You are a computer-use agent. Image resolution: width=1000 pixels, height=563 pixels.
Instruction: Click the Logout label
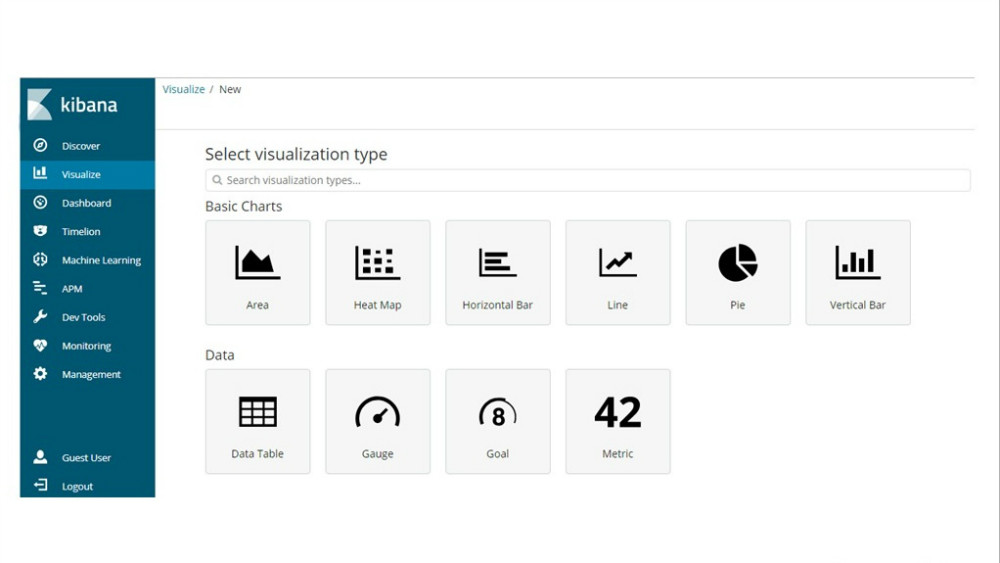[77, 486]
